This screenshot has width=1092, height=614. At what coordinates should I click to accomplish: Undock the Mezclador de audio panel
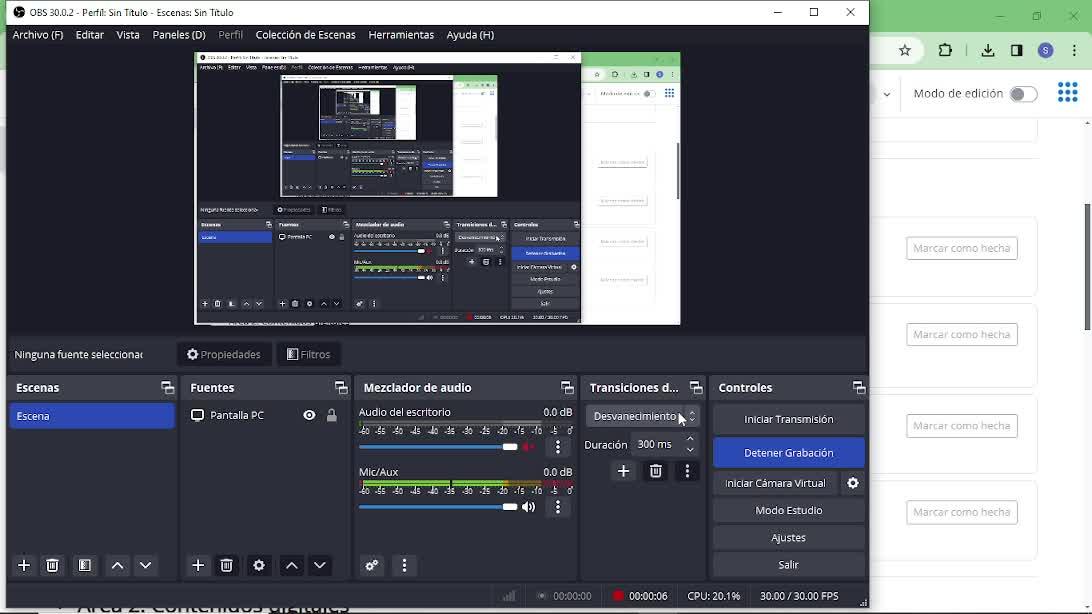tap(567, 388)
